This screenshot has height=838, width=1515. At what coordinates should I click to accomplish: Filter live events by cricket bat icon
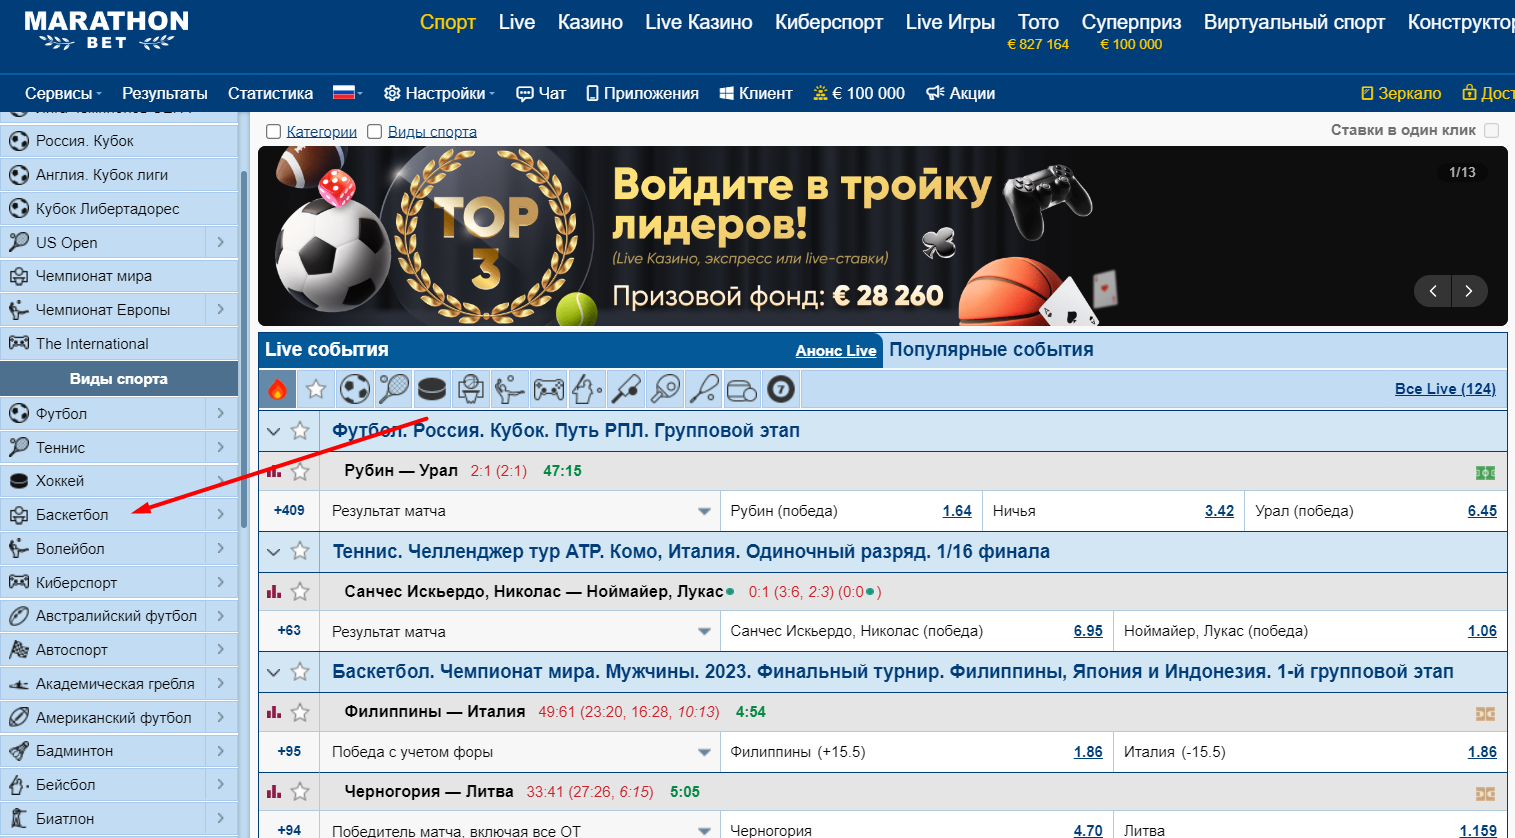tap(626, 389)
